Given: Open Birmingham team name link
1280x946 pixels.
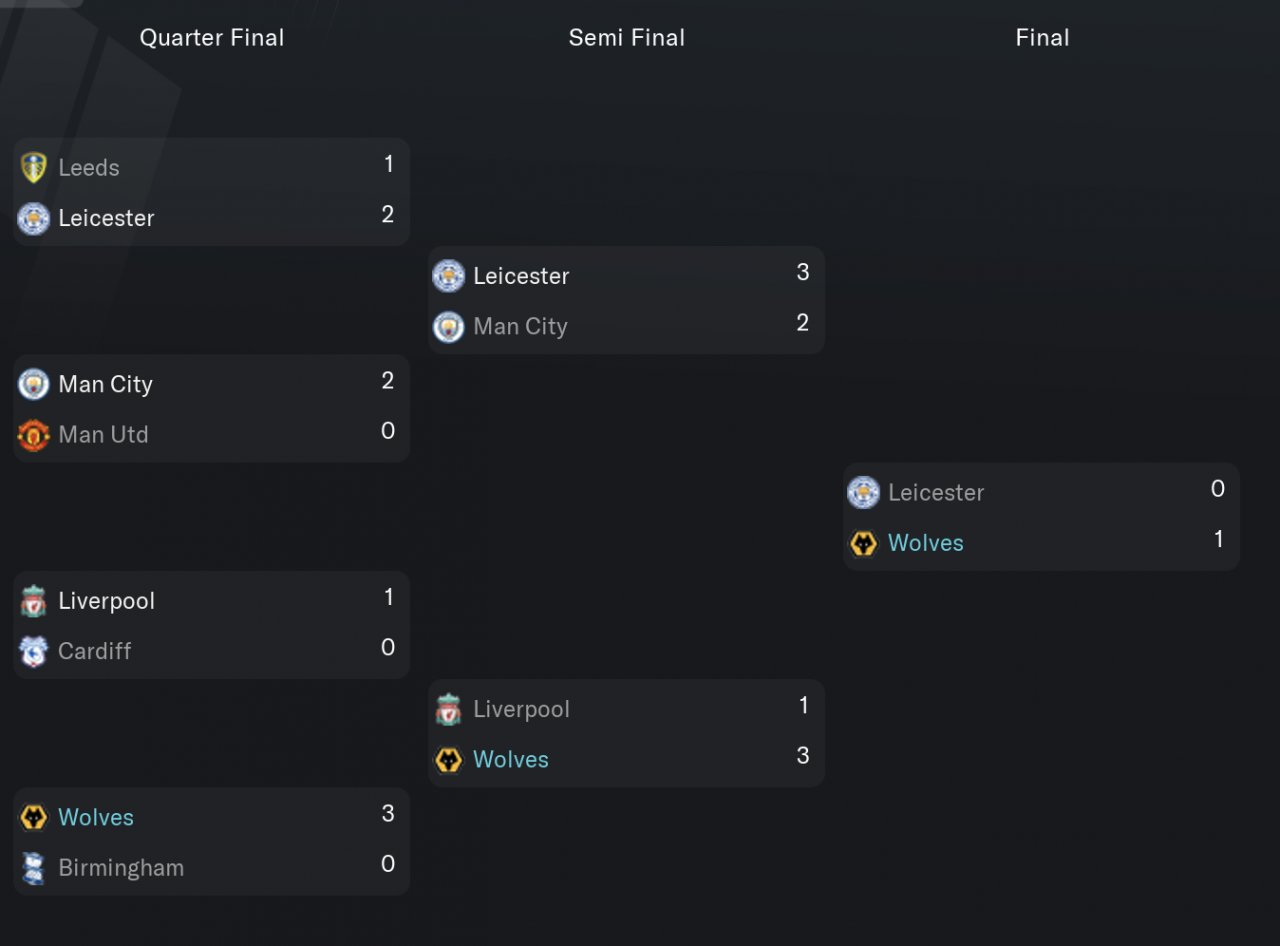Looking at the screenshot, I should (121, 868).
